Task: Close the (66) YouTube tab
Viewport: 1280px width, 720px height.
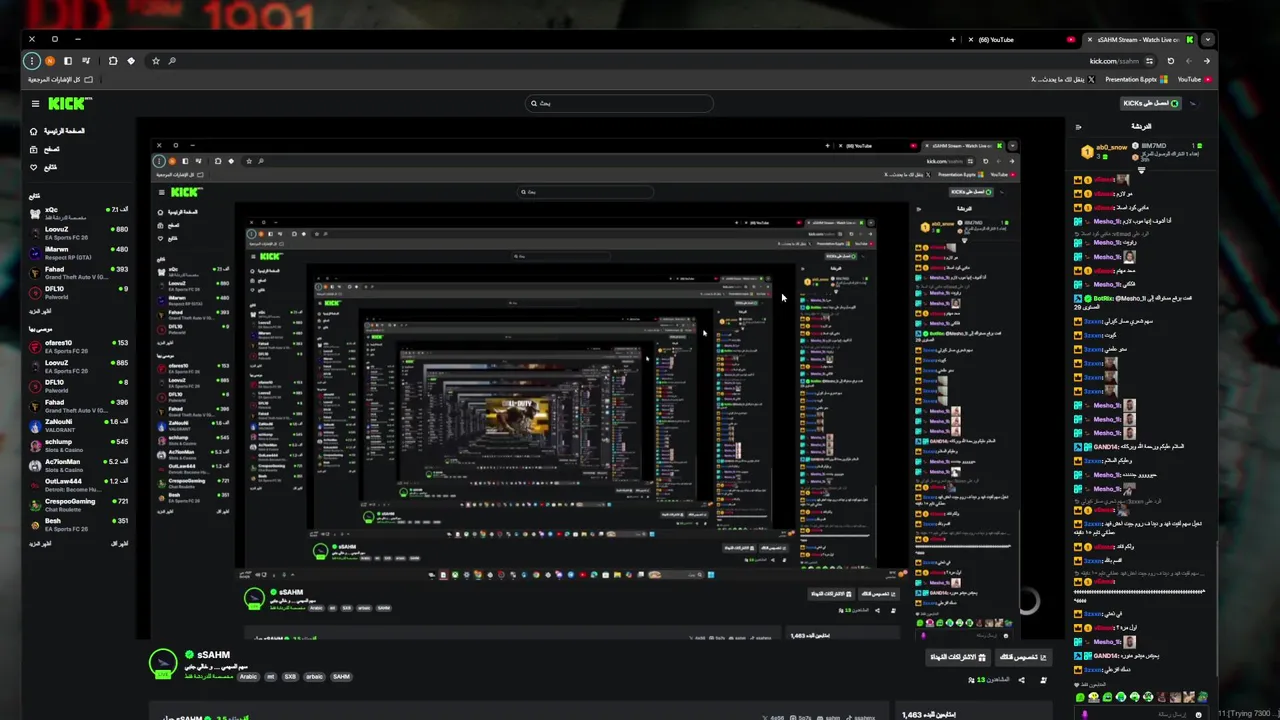Action: (972, 40)
